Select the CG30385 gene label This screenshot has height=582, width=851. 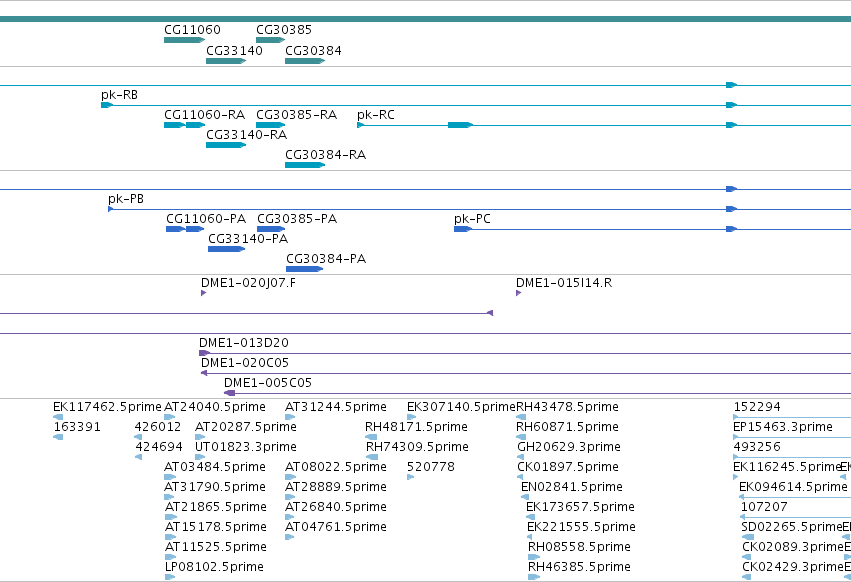point(284,30)
